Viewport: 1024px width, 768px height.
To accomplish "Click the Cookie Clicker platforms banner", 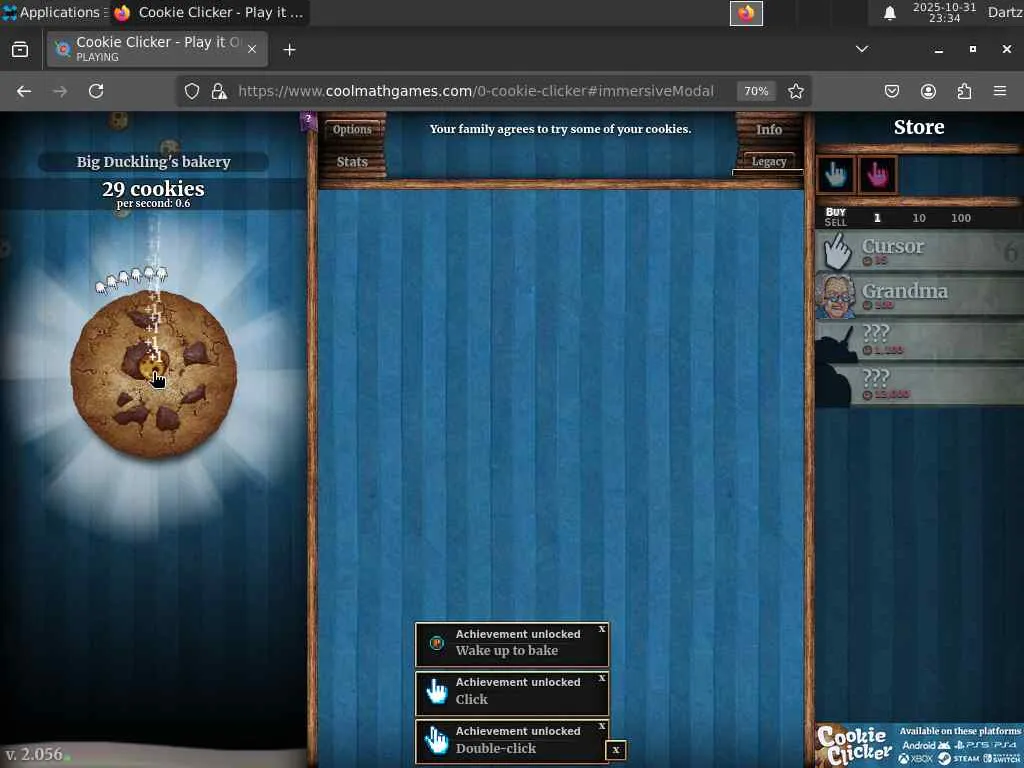I will pos(920,744).
